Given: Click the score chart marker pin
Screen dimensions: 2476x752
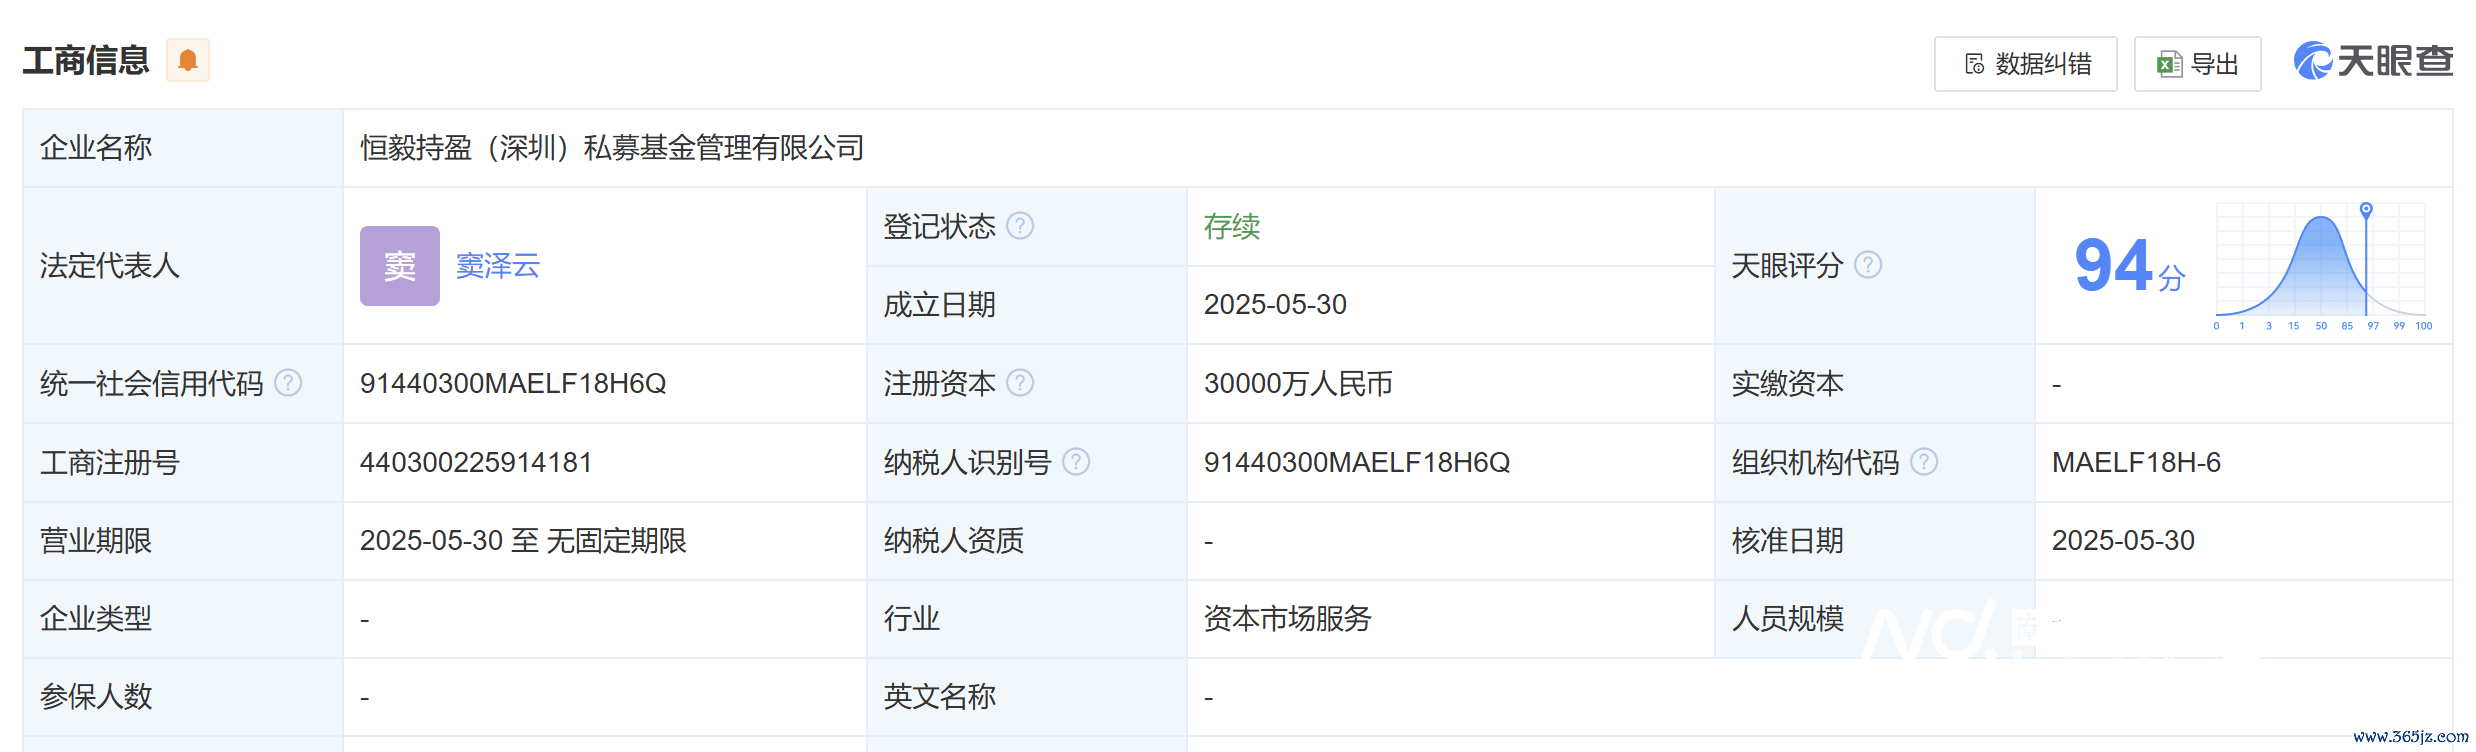Looking at the screenshot, I should coord(2366,210).
